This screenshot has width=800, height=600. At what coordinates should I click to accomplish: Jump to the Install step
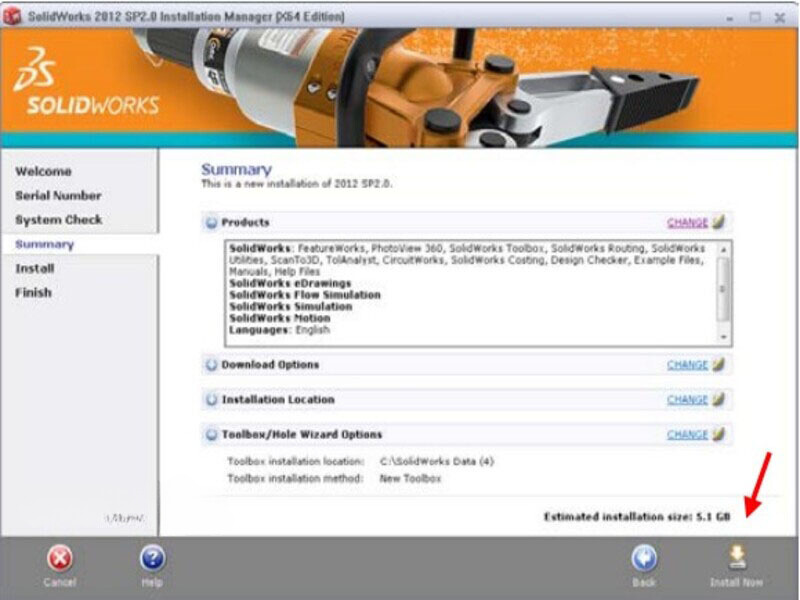pos(35,268)
